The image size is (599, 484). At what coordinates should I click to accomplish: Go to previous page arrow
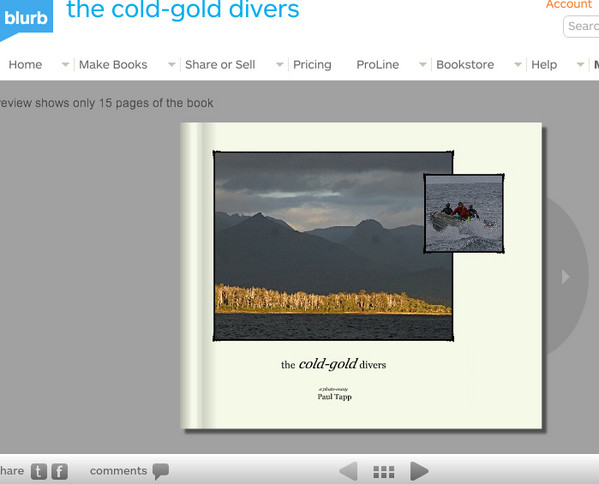[348, 471]
